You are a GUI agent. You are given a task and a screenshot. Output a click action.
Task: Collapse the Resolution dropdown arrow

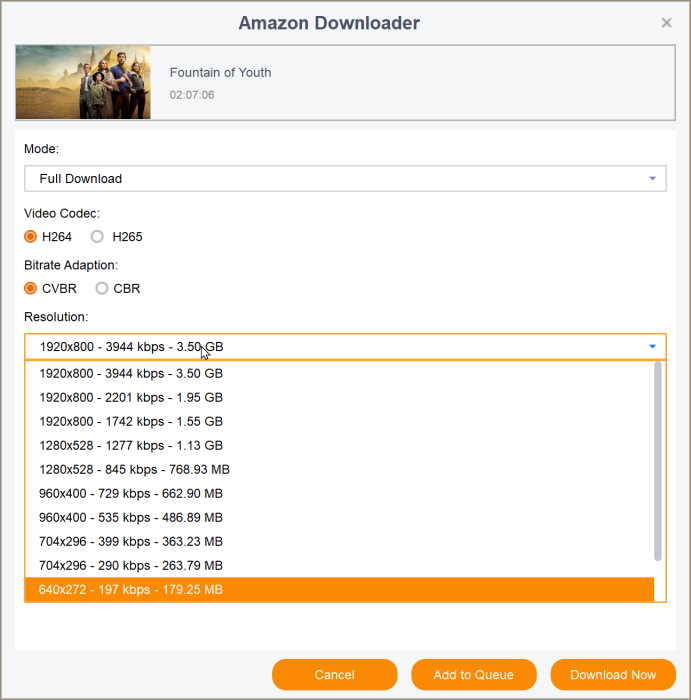pyautogui.click(x=652, y=347)
